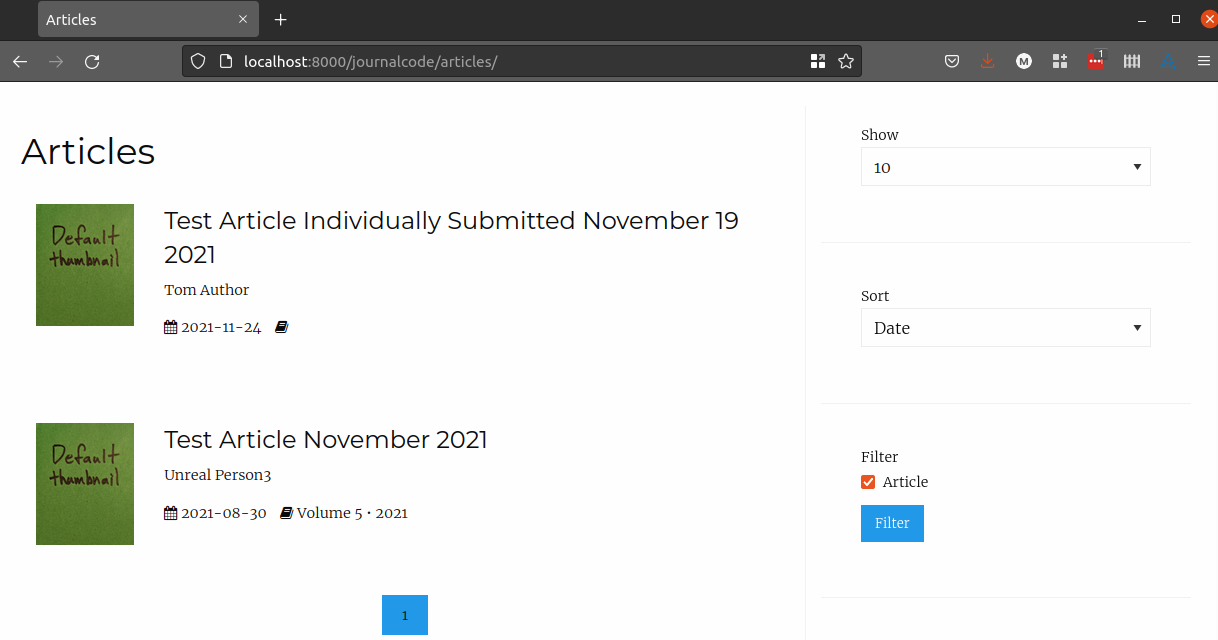The width and height of the screenshot is (1218, 640).
Task: Click book icon beside Volume 5 • 2021
Action: tap(286, 513)
